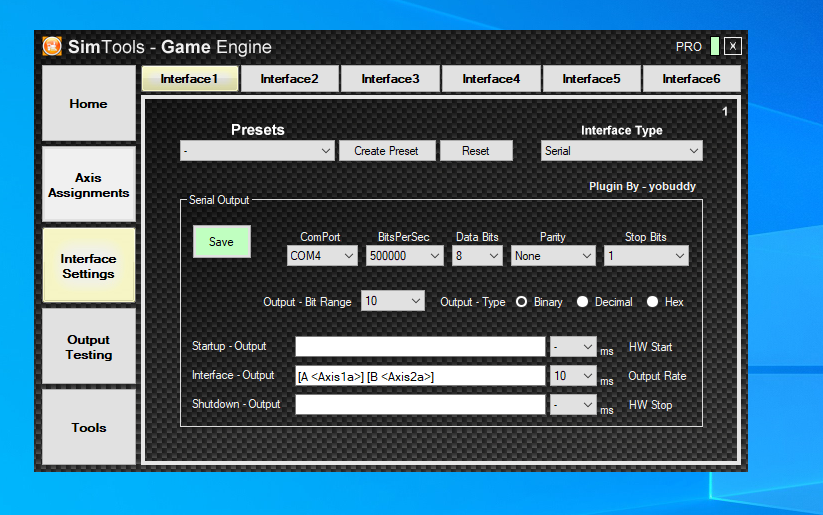Click the green PRO status indicator
This screenshot has height=515, width=823.
pos(714,46)
